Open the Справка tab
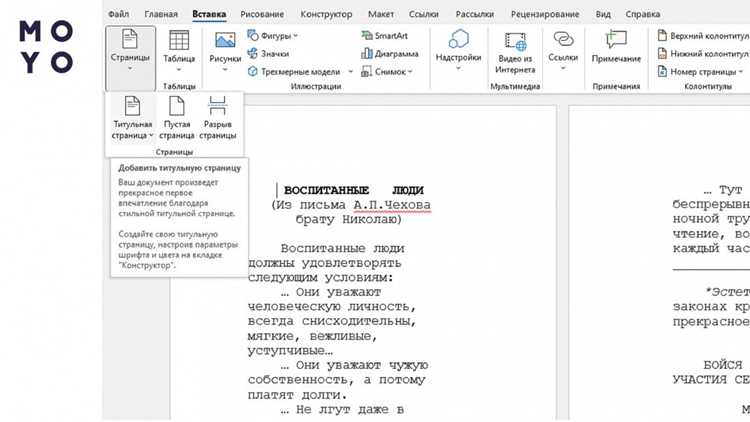This screenshot has width=750, height=422. coord(643,14)
